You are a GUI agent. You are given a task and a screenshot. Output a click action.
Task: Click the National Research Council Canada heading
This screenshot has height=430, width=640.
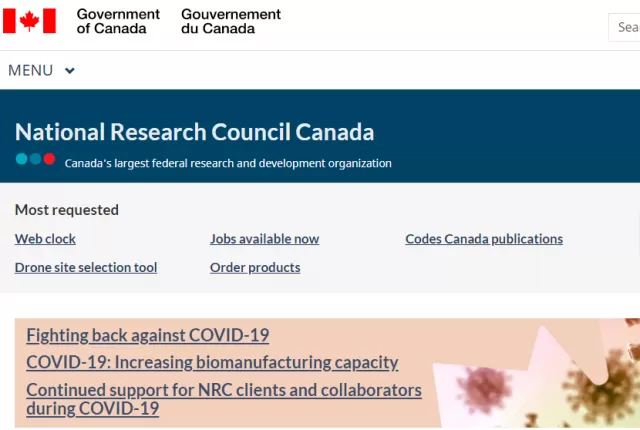coord(194,132)
